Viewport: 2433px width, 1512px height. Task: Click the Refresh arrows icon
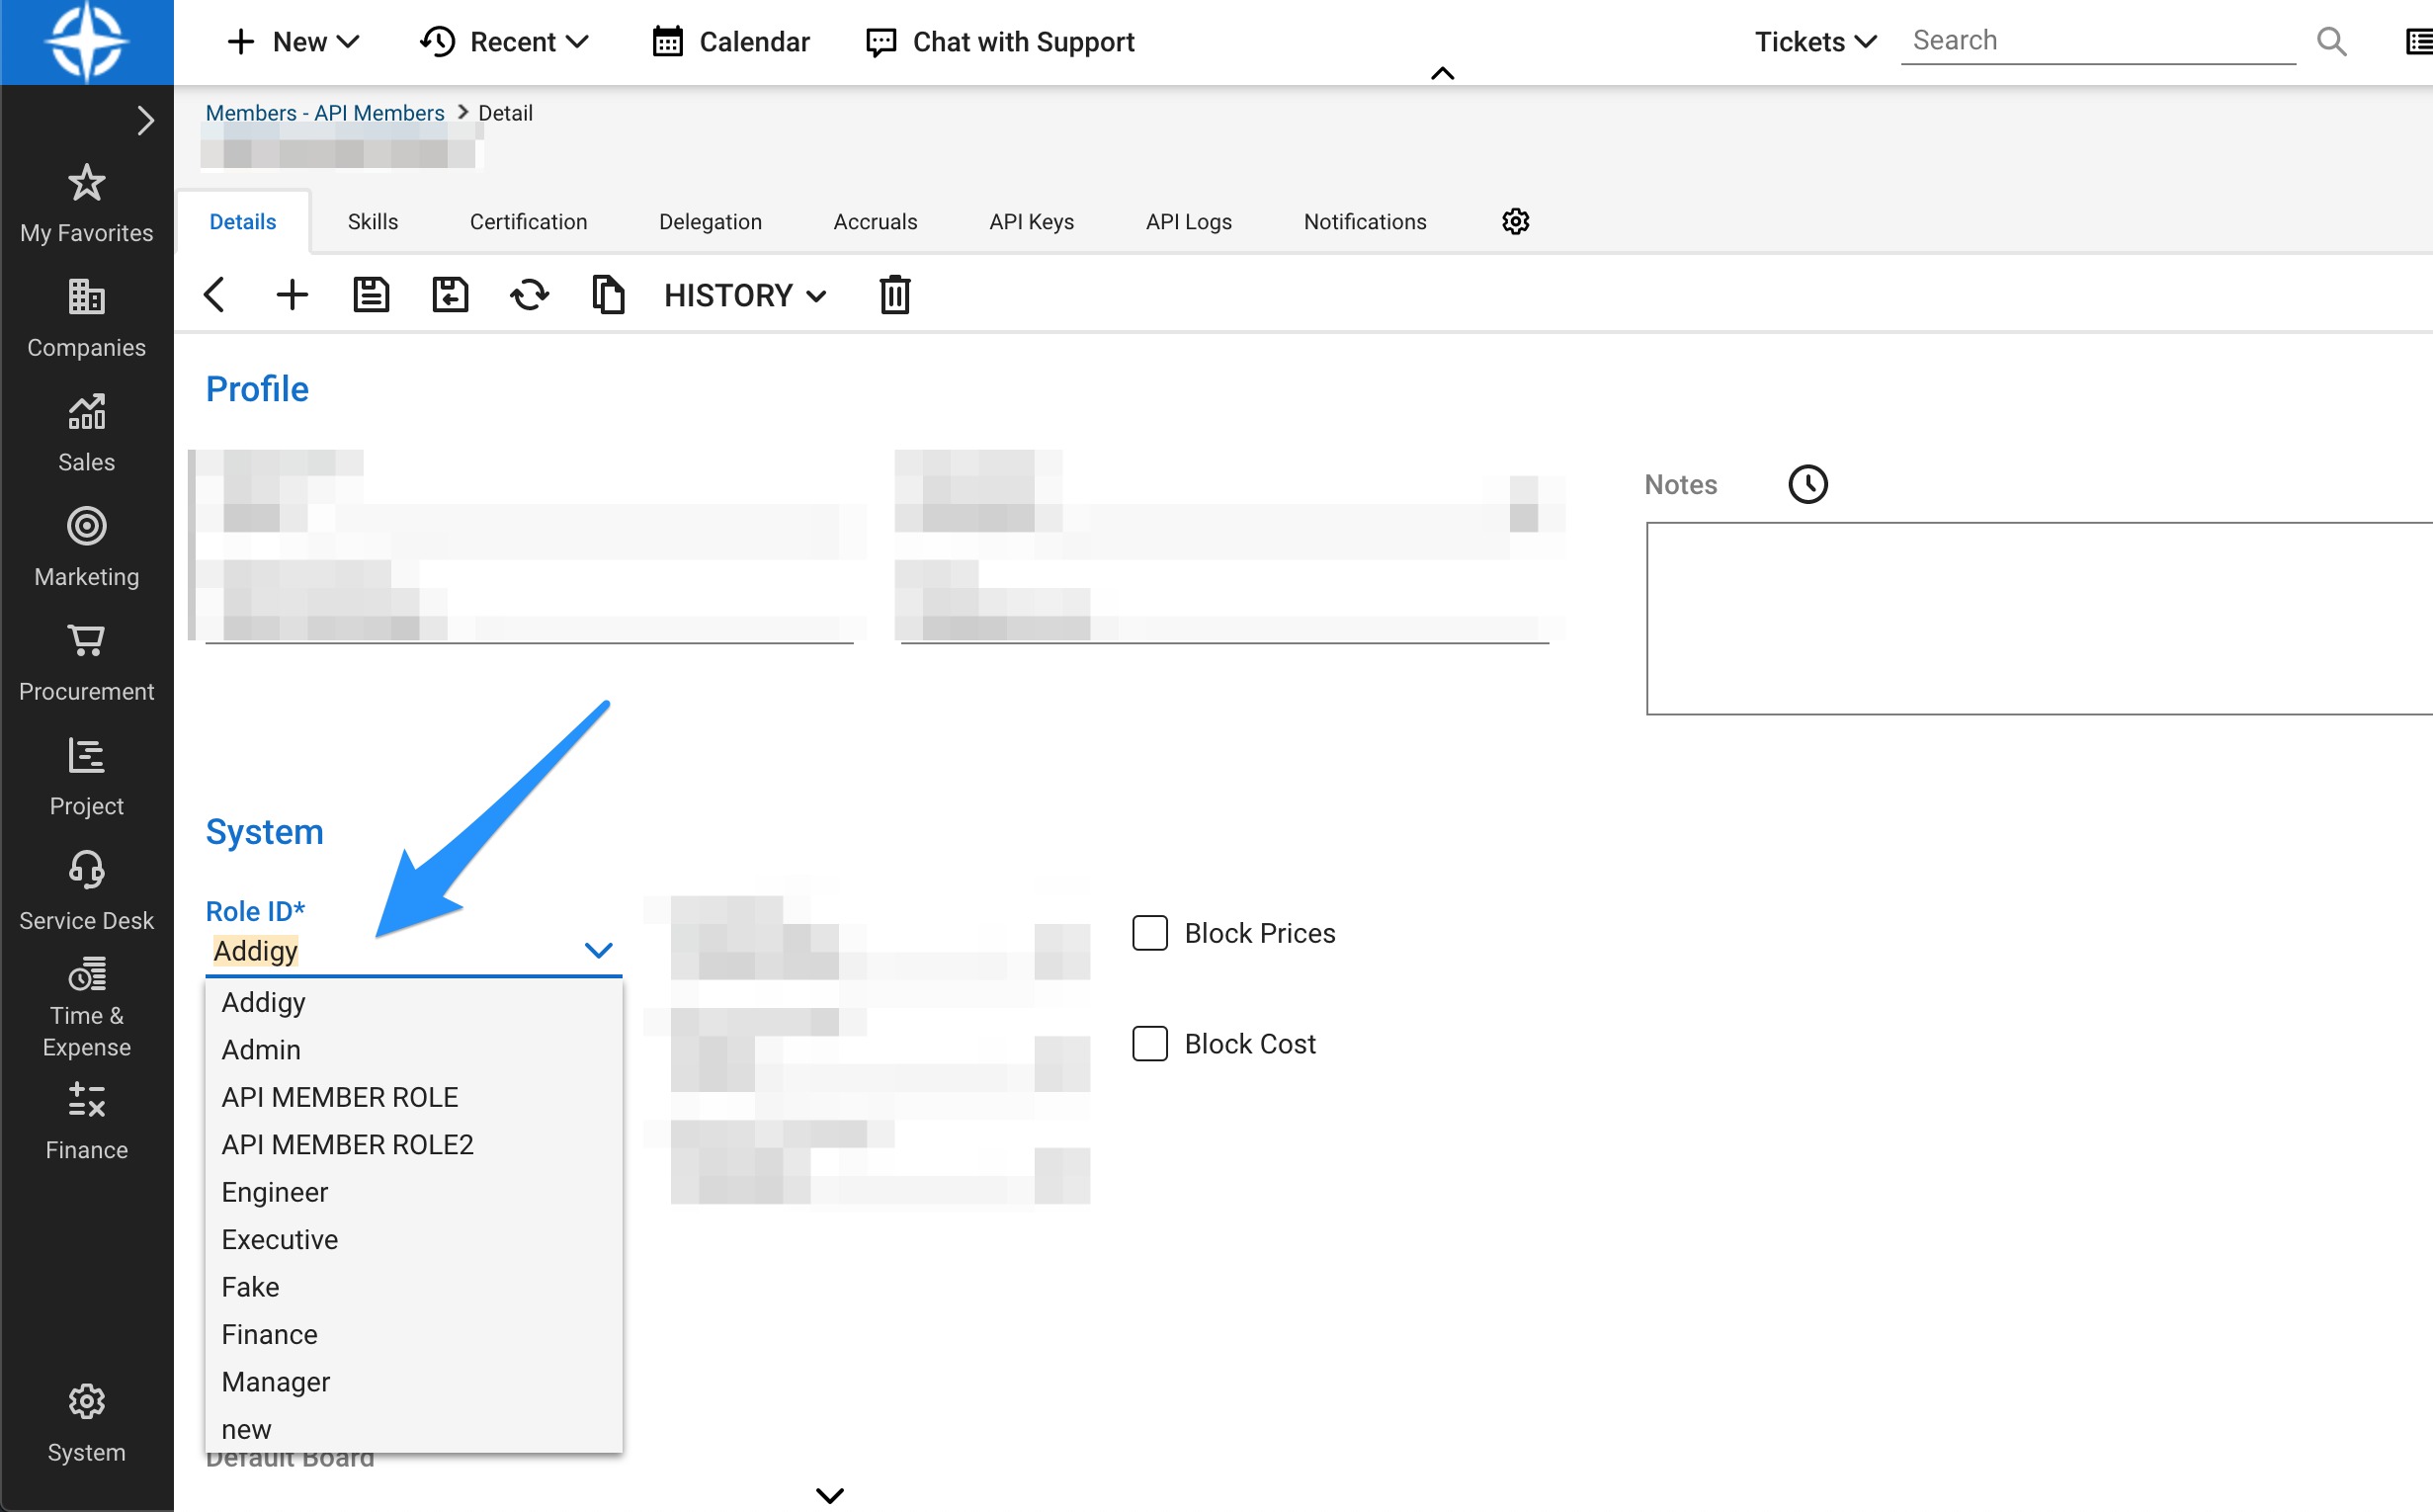tap(529, 295)
